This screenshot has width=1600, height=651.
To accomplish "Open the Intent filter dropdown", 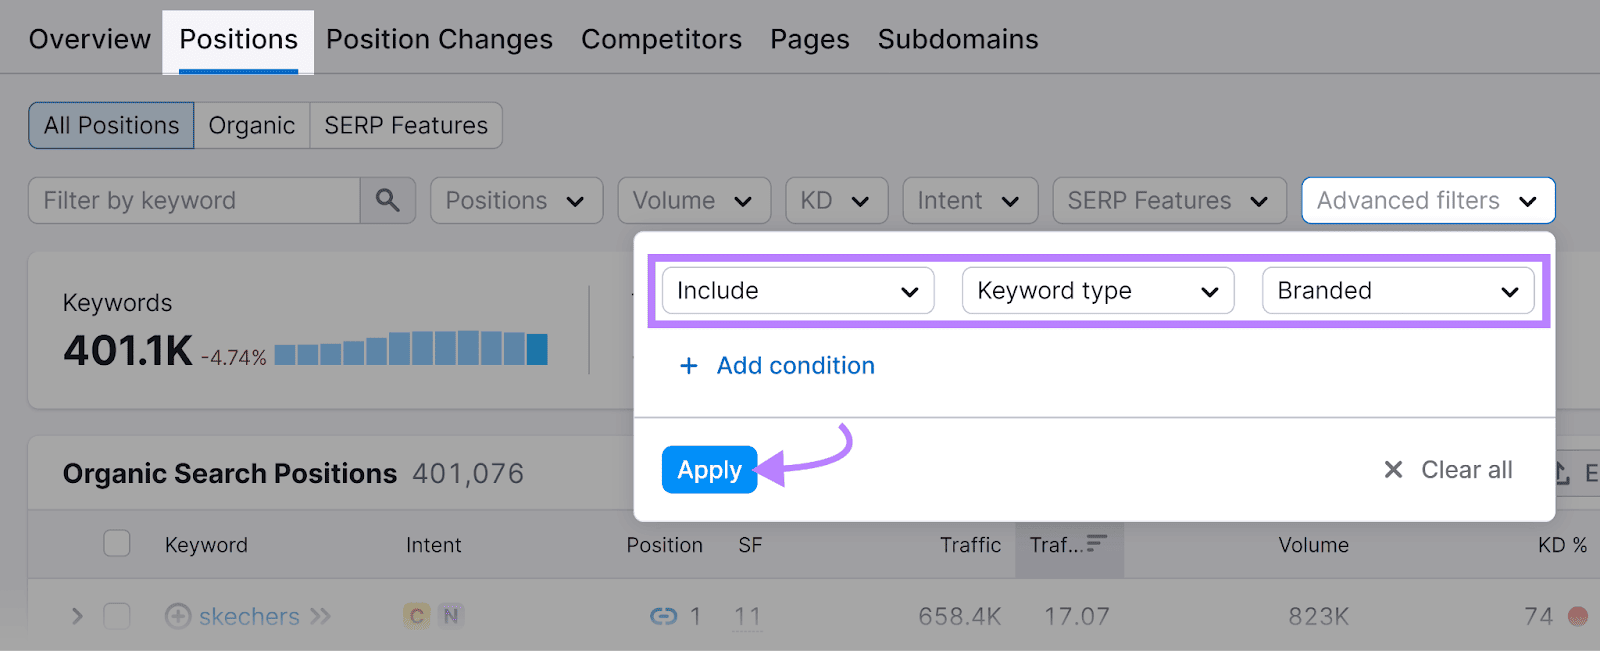I will 969,200.
